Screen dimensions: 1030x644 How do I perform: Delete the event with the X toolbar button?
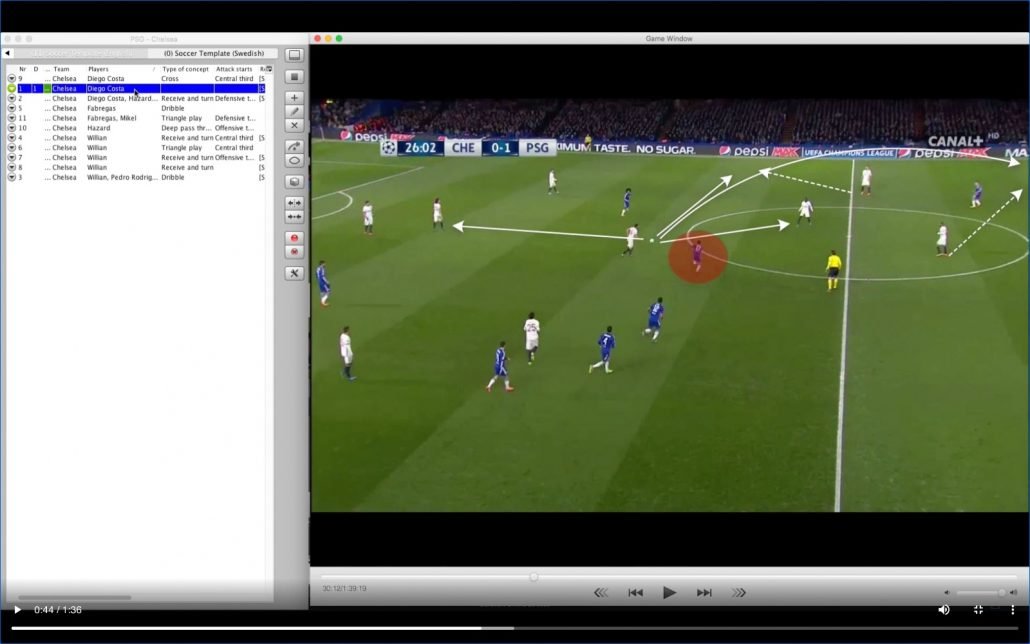click(x=294, y=125)
